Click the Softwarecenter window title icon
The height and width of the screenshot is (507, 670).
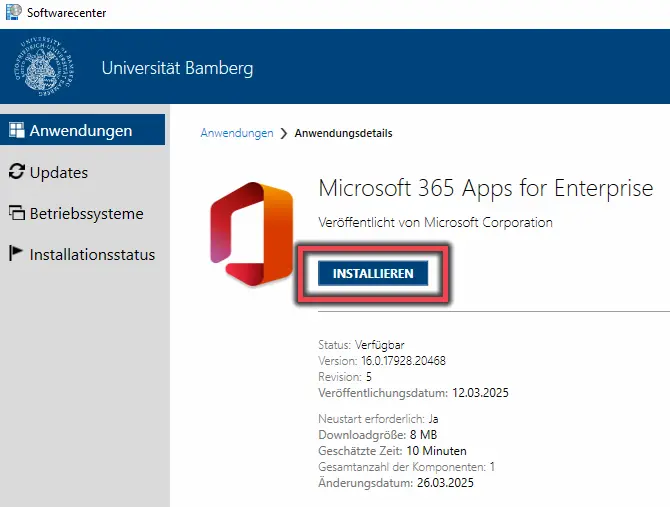click(13, 12)
